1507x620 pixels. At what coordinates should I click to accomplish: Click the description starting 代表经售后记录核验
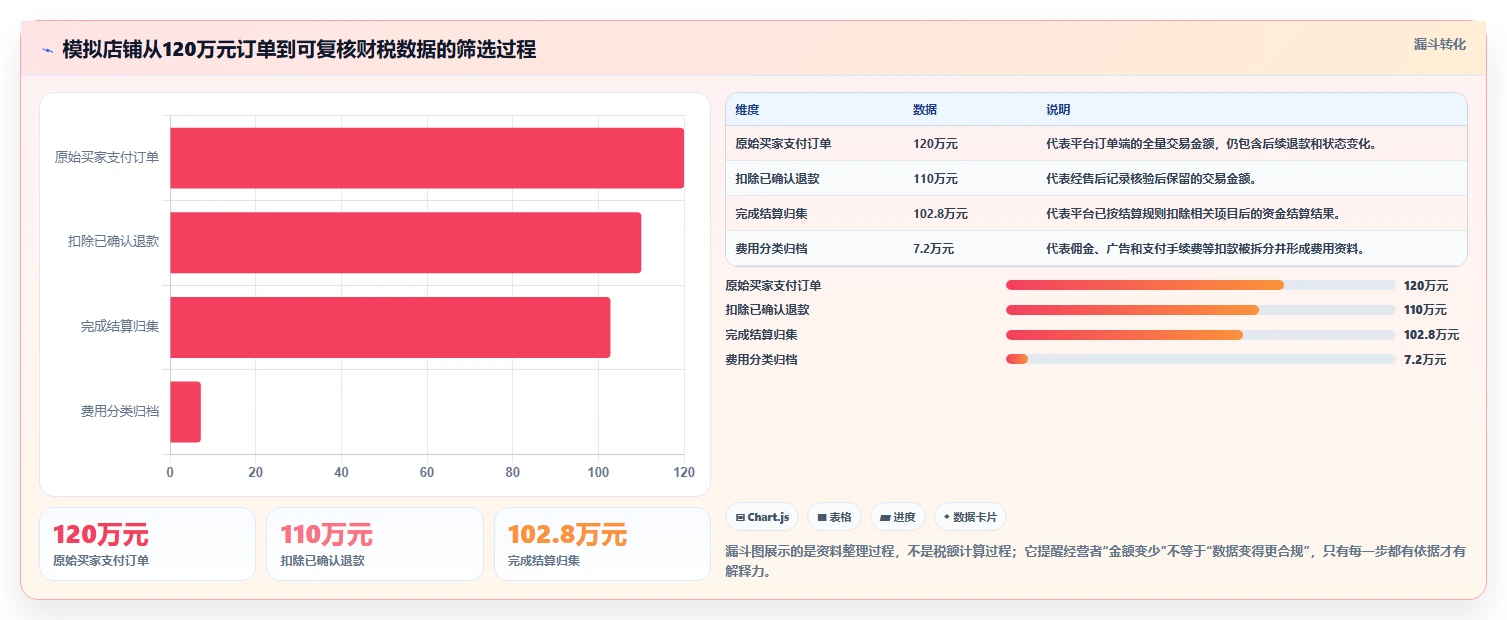point(1151,179)
